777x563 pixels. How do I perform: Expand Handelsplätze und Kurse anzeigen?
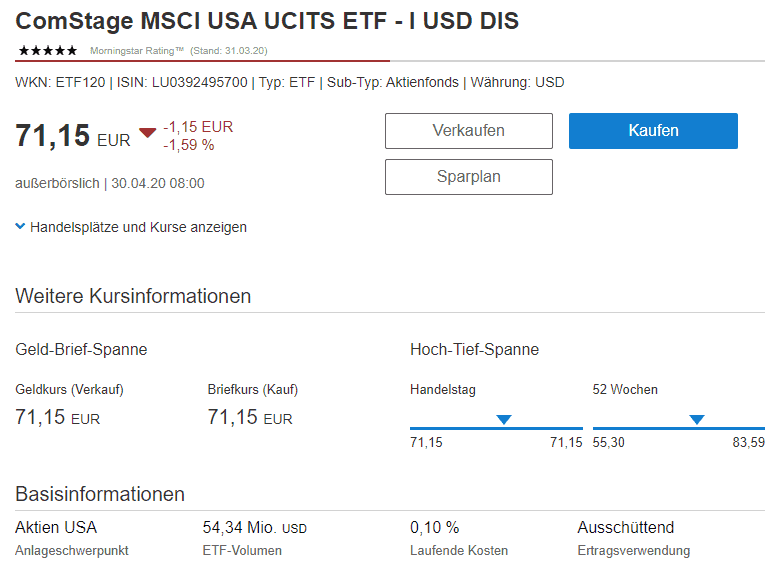(138, 227)
